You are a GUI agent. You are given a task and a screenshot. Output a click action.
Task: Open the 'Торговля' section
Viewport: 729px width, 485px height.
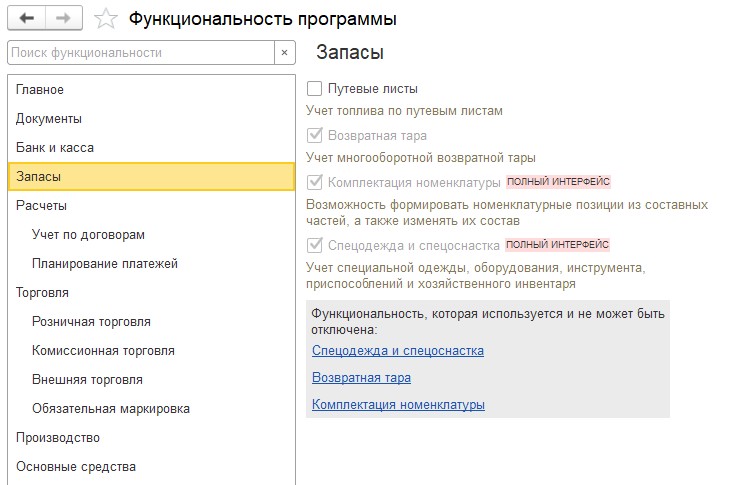click(x=152, y=292)
